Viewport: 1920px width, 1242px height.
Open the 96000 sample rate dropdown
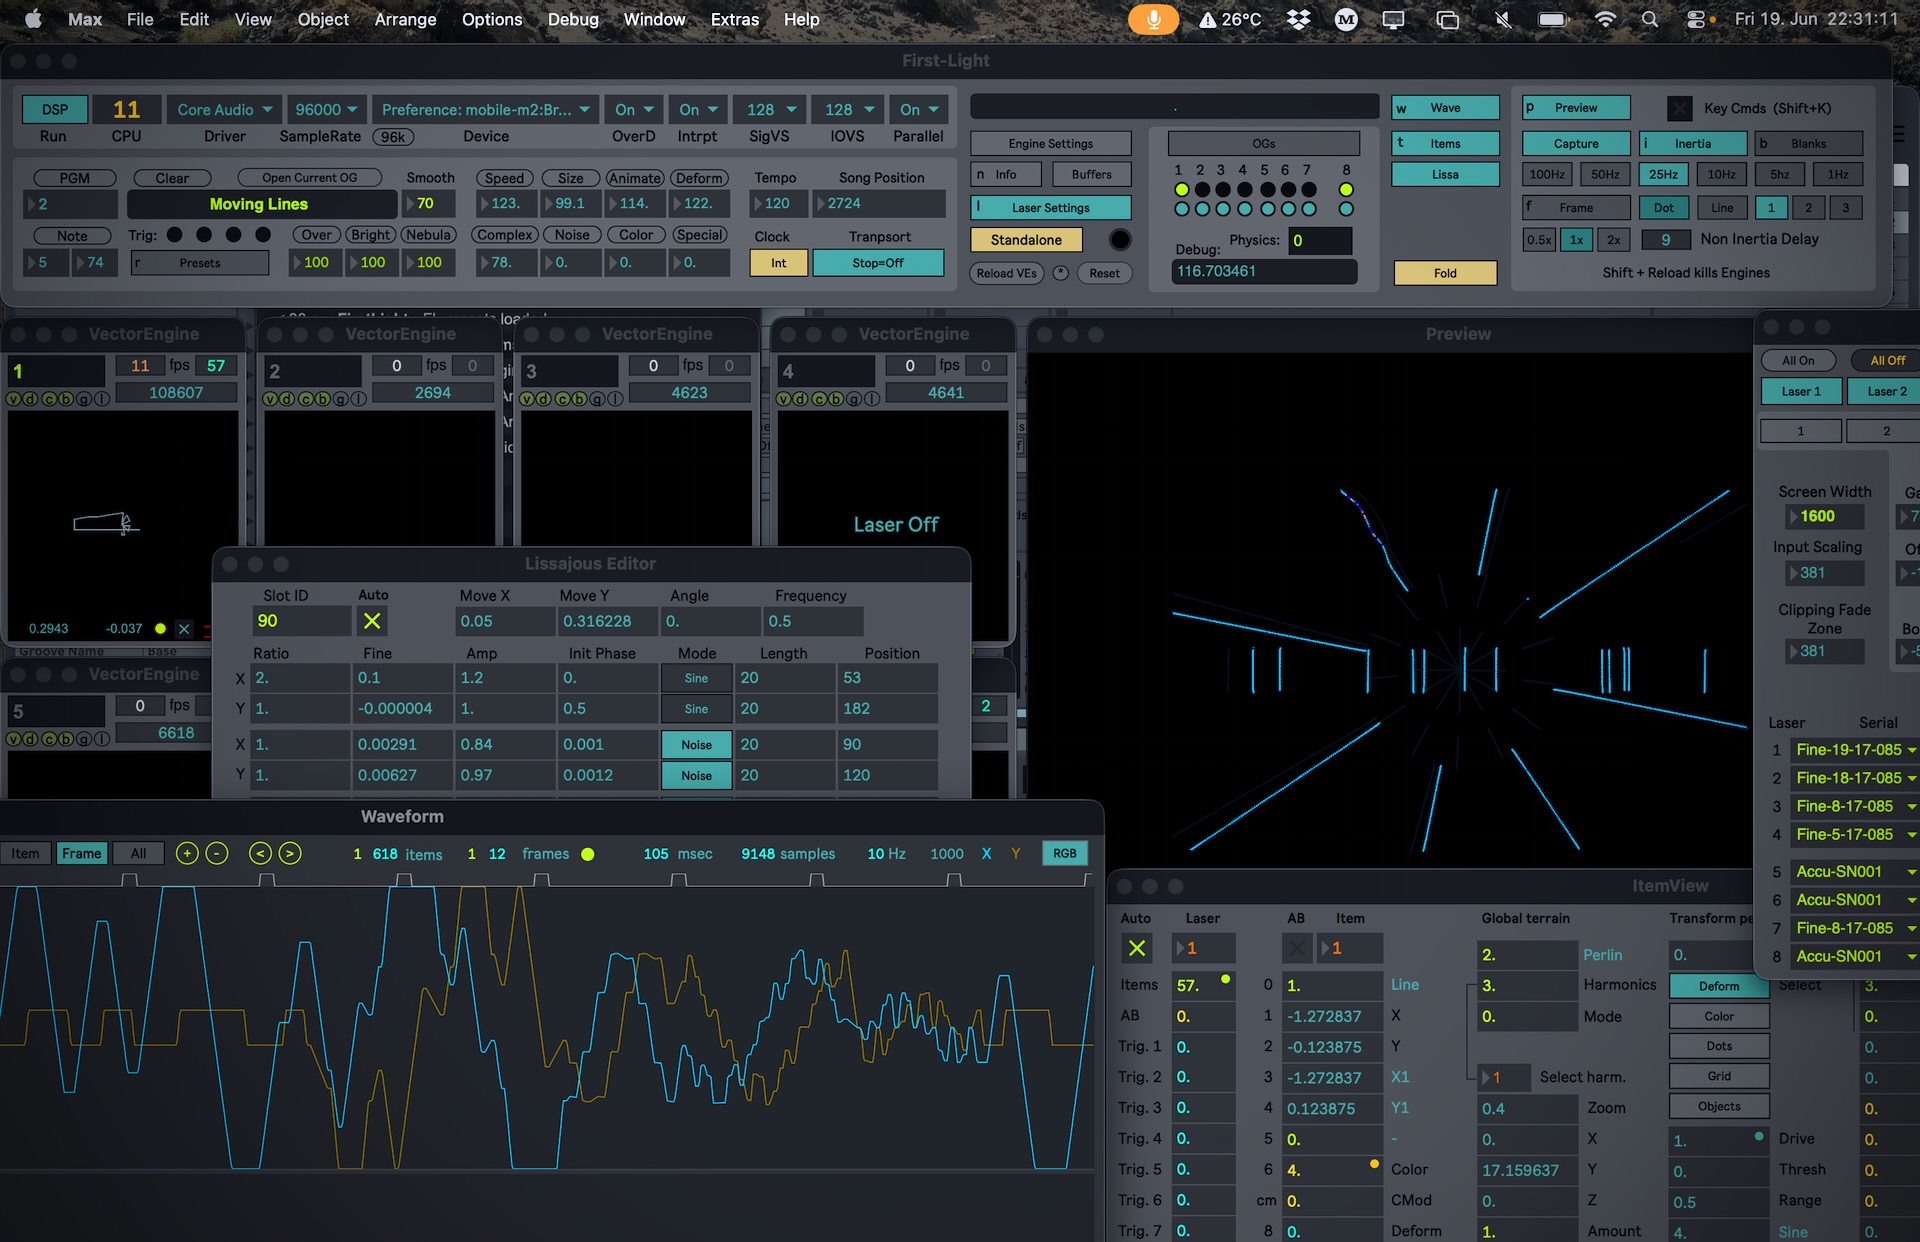tap(326, 109)
